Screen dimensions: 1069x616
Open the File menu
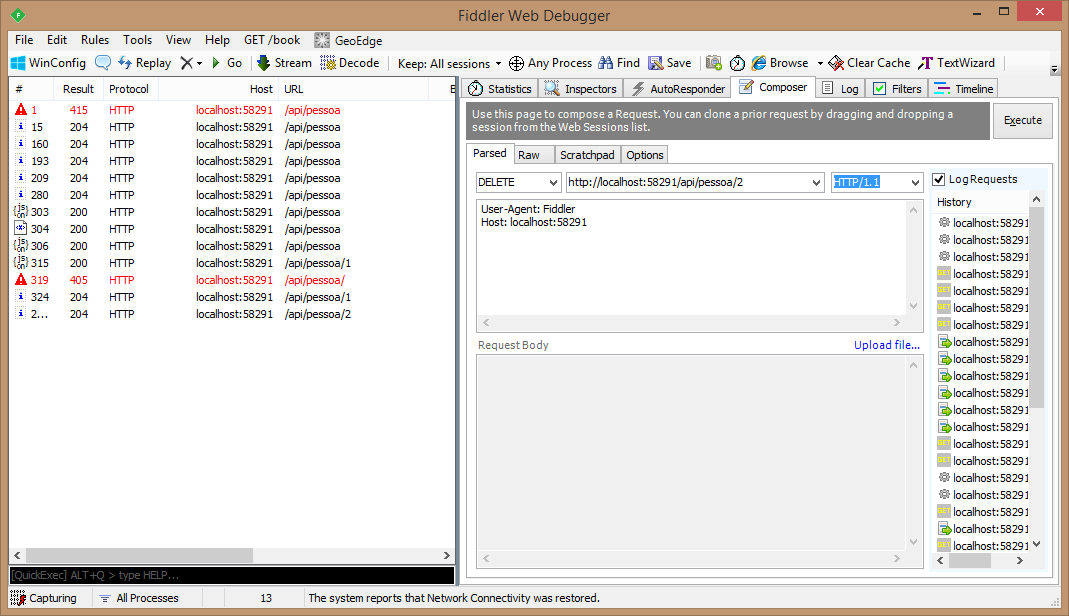24,40
